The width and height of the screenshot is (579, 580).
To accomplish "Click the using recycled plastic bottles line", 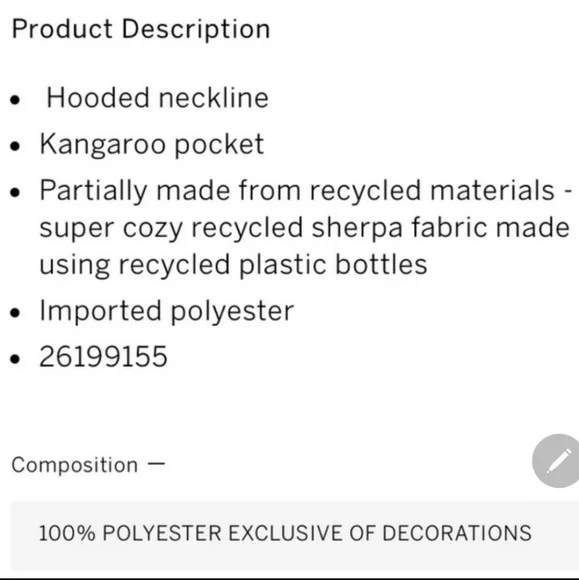I will 233,265.
